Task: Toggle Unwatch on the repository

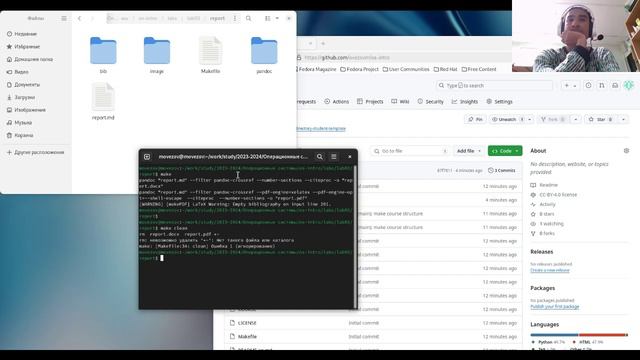Action: click(508, 119)
